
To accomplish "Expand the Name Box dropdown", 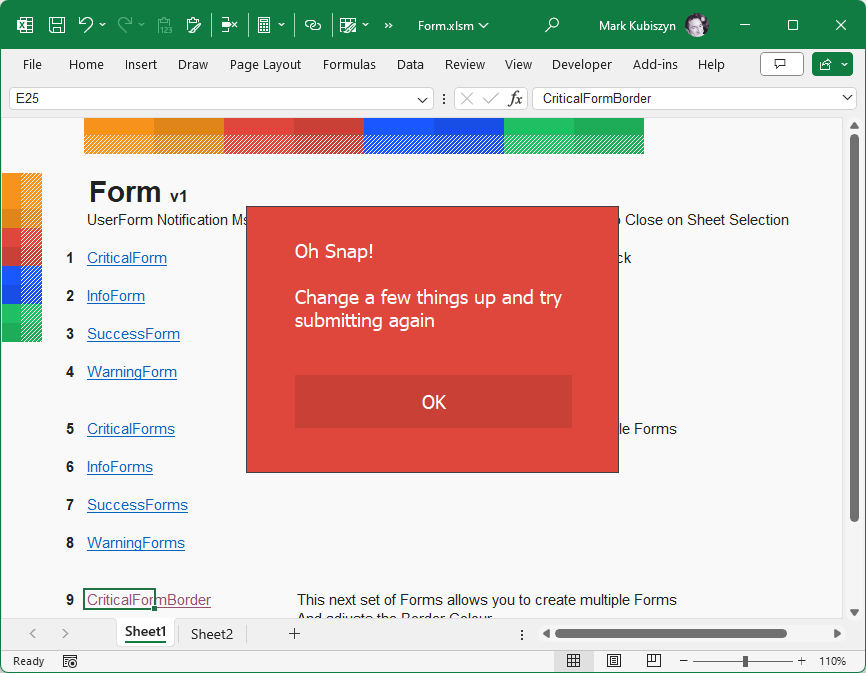I will tap(422, 99).
